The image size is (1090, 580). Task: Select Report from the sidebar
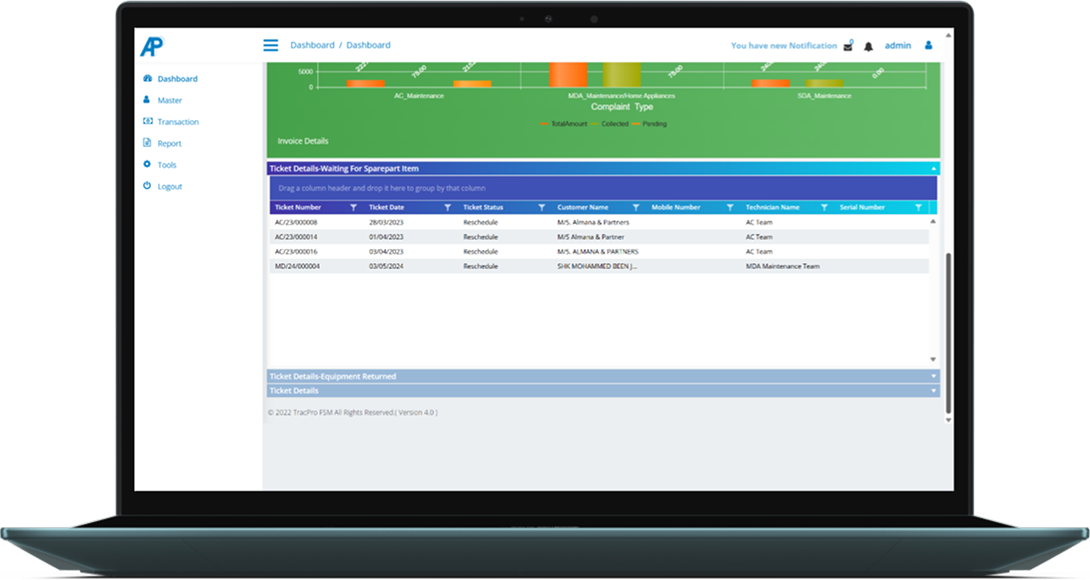coord(169,143)
